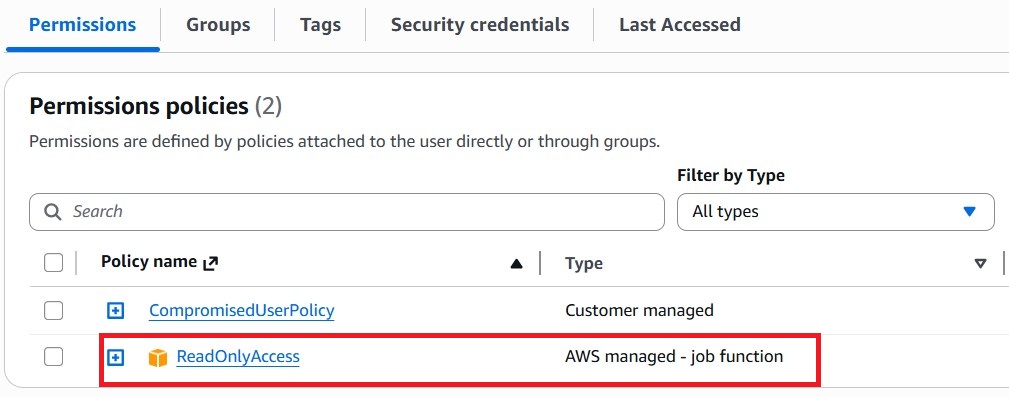
Task: Expand the CompromisedUserPolicy policy details
Action: tap(115, 311)
